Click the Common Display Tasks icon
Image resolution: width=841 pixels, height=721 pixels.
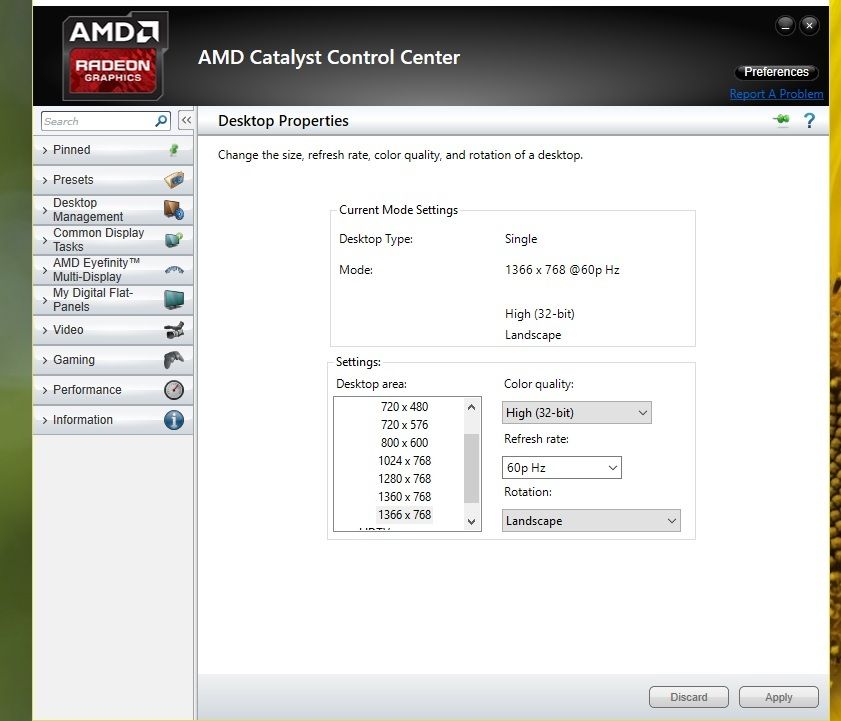(x=174, y=240)
